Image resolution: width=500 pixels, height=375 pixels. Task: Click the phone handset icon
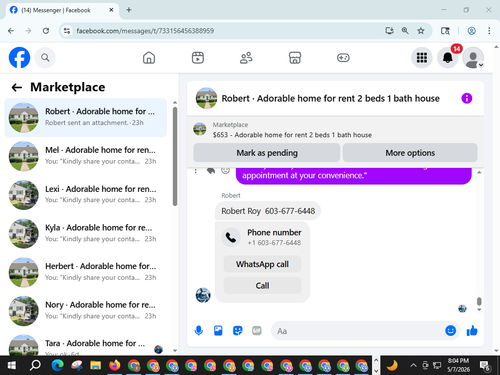[x=231, y=237]
